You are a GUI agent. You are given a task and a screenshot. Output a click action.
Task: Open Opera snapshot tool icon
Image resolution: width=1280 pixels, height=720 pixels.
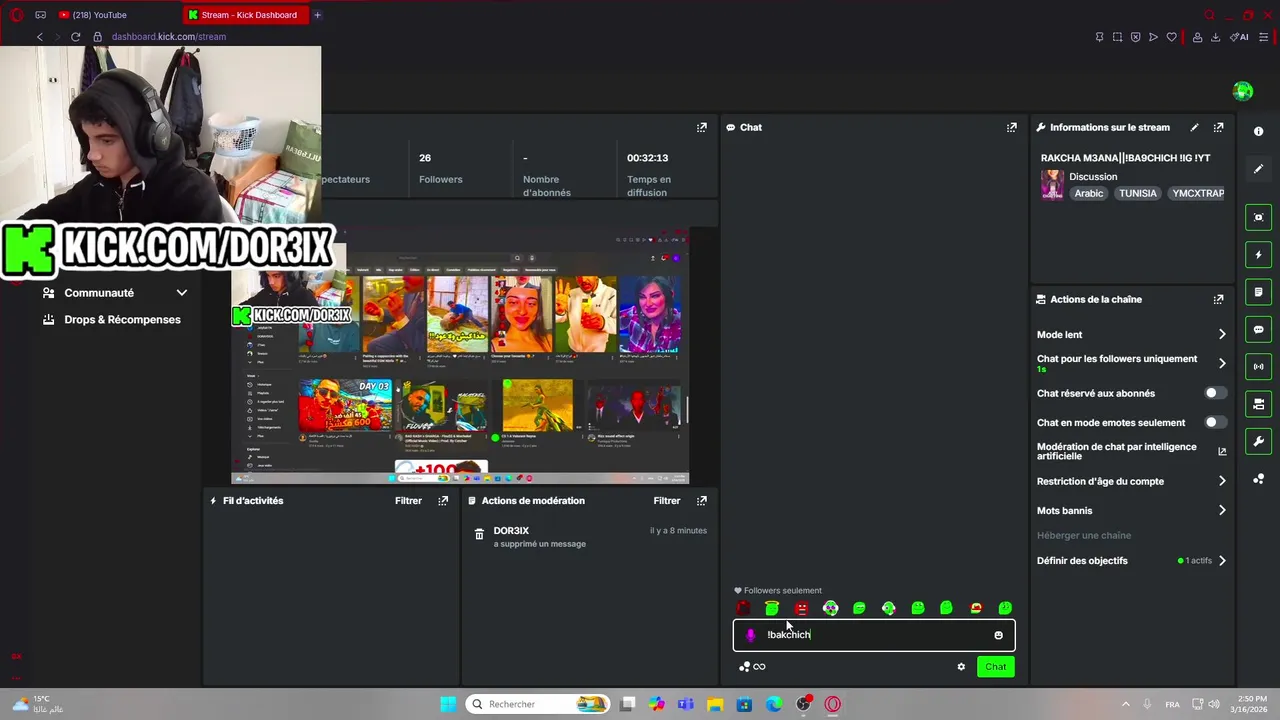click(x=1117, y=37)
